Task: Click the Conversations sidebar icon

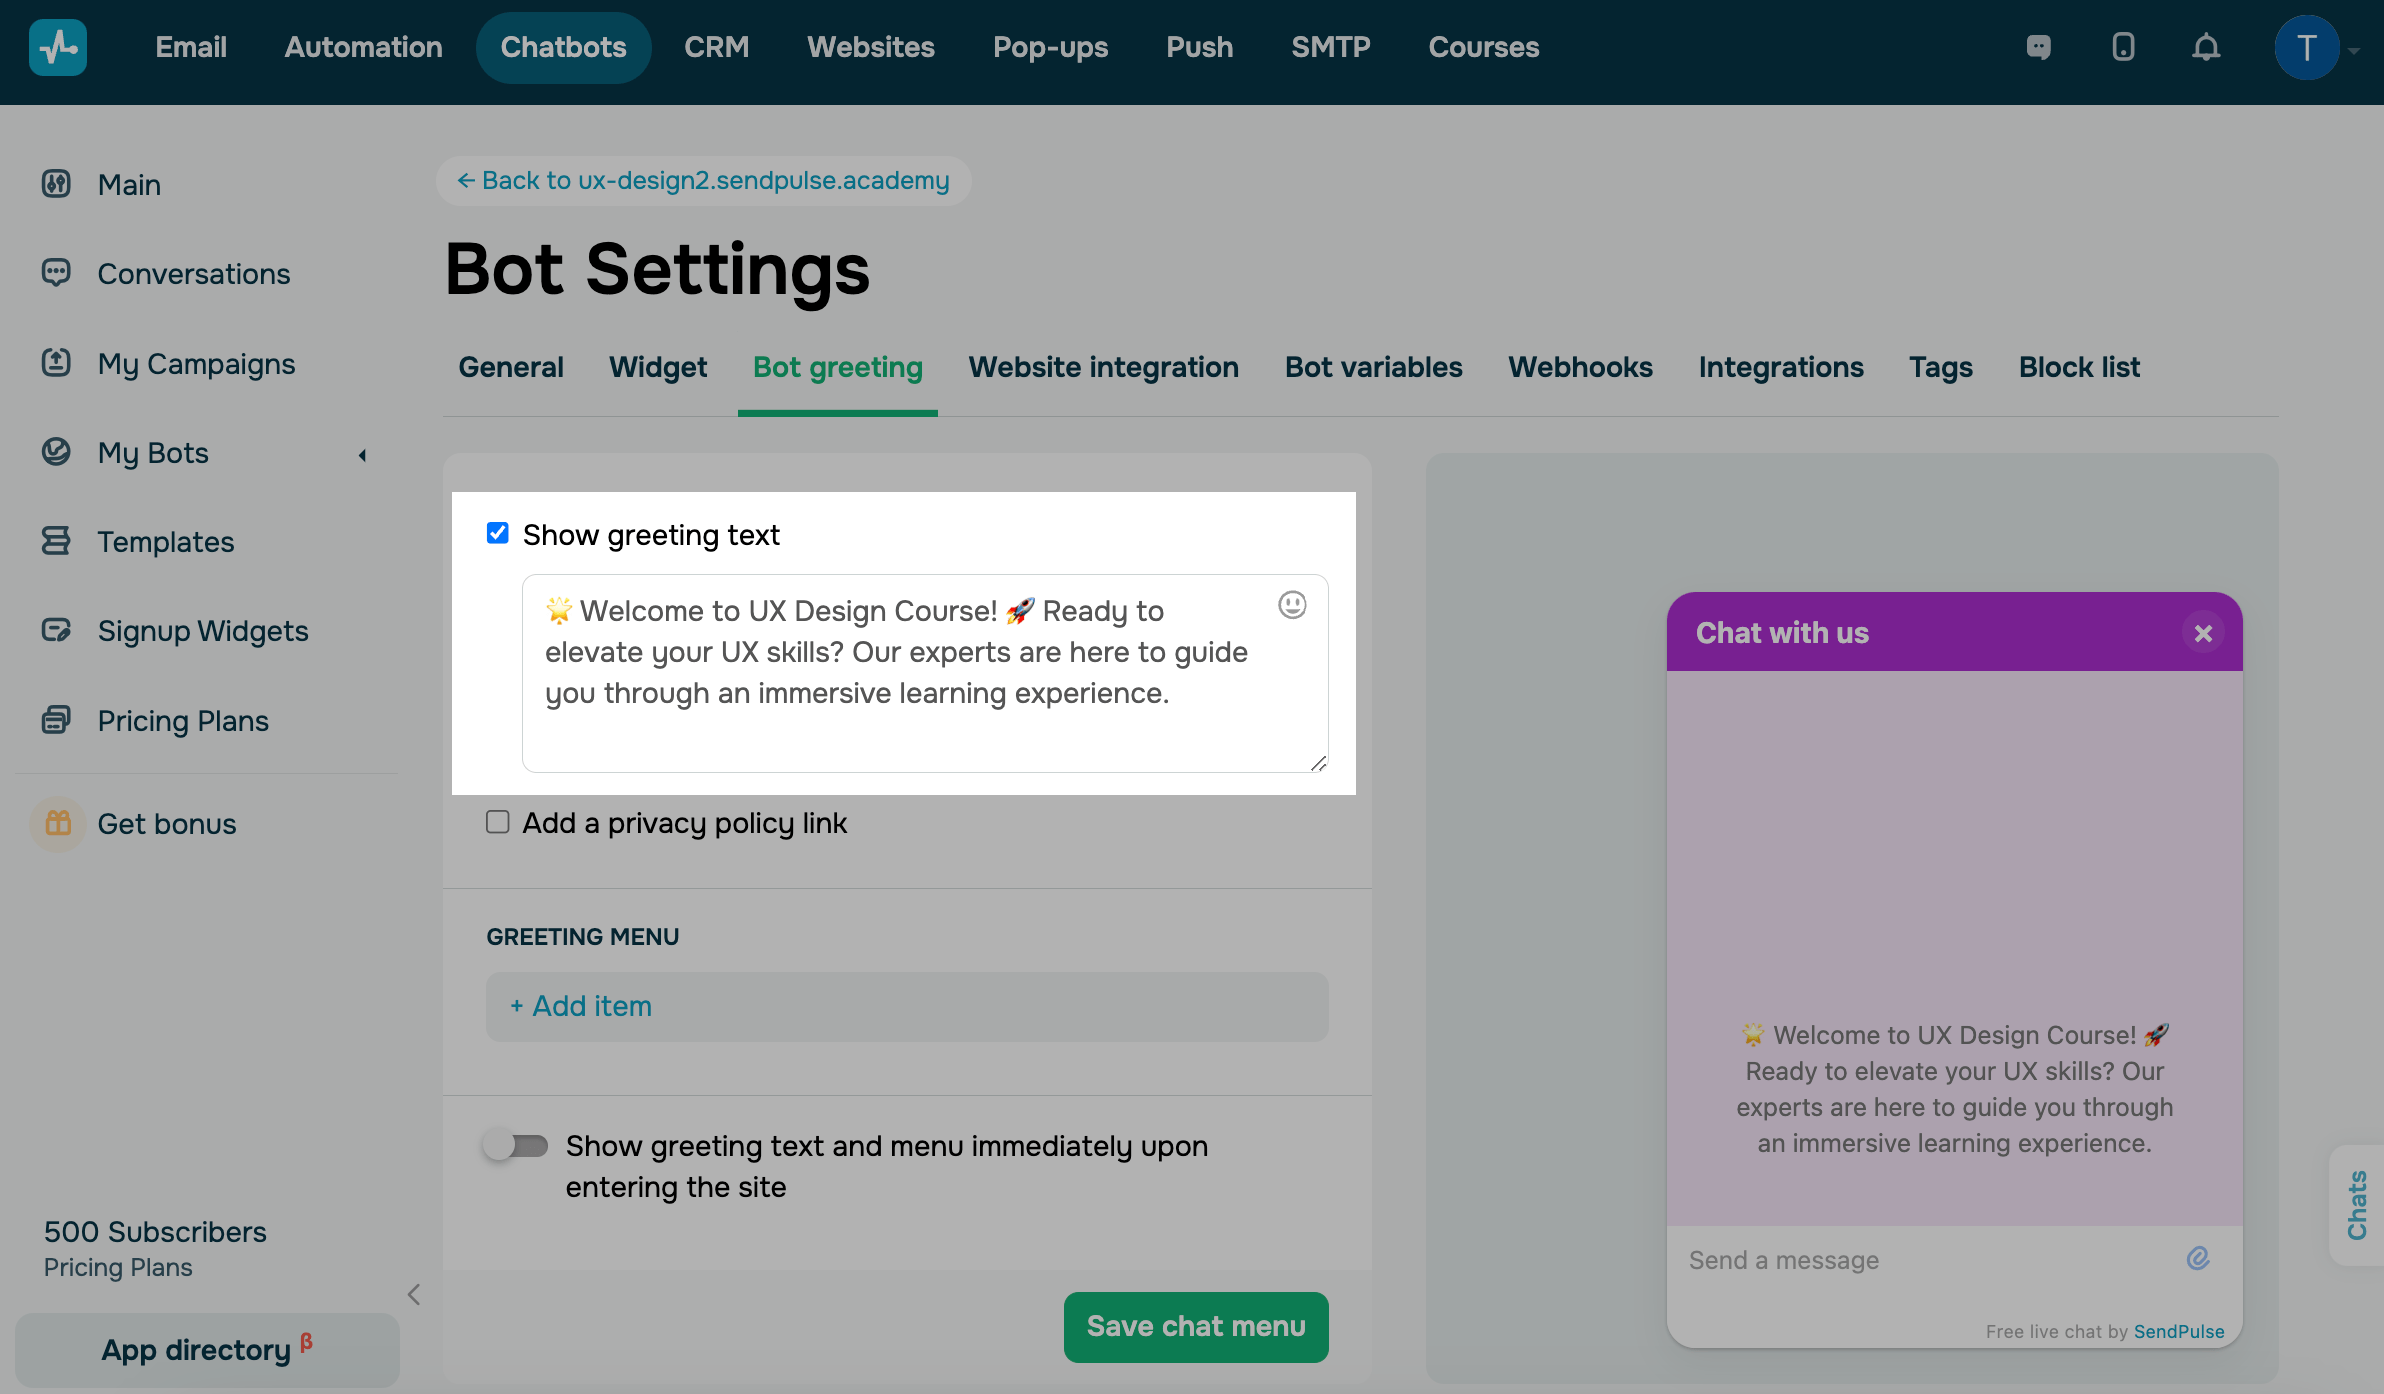Action: coord(56,273)
